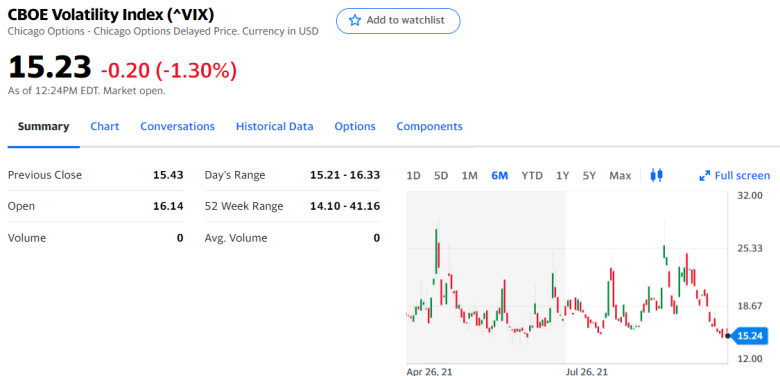Switch chart to 5Y range
This screenshot has height=376, width=780.
click(589, 176)
